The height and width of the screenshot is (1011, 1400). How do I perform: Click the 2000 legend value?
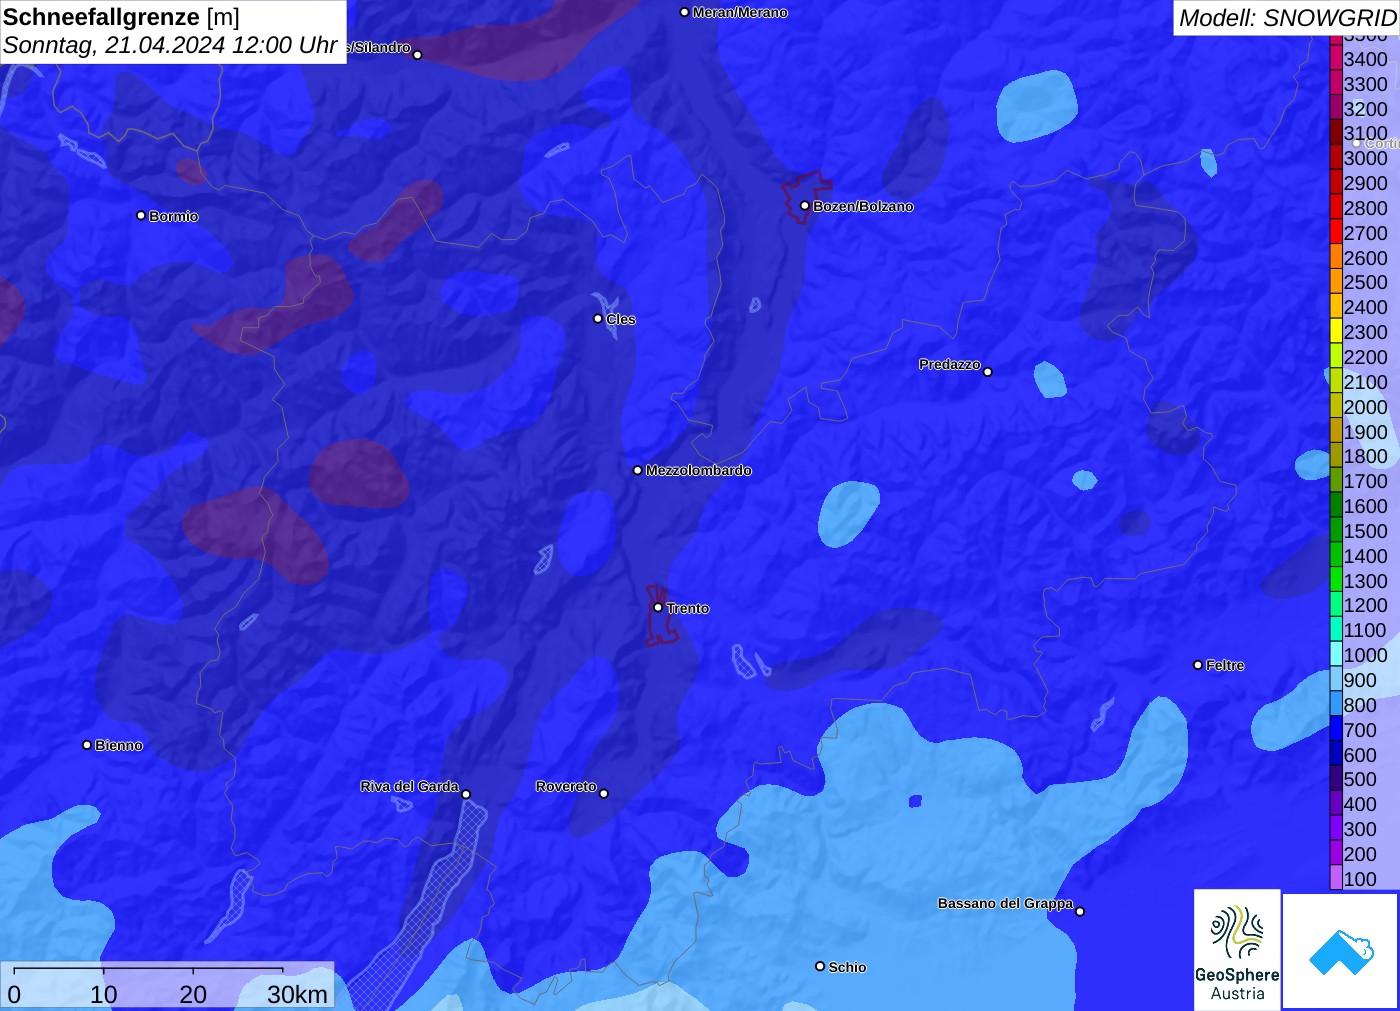coord(1366,407)
